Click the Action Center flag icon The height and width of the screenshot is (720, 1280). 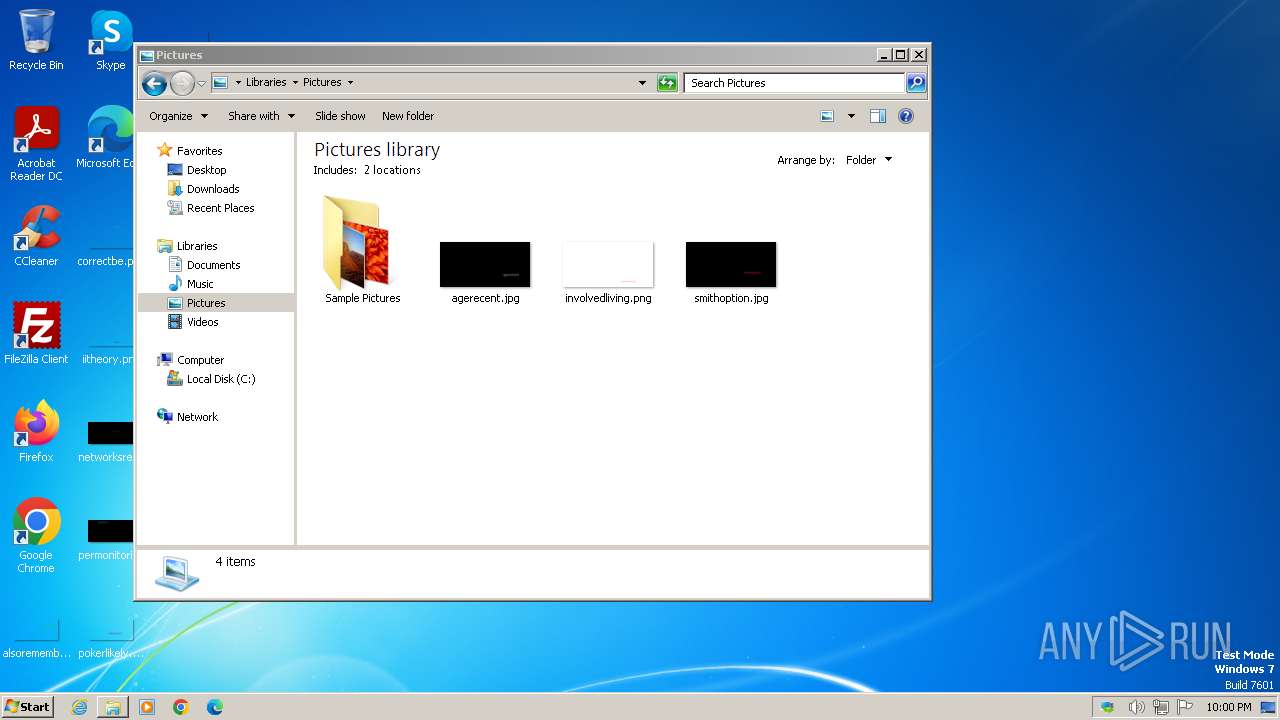point(1185,707)
